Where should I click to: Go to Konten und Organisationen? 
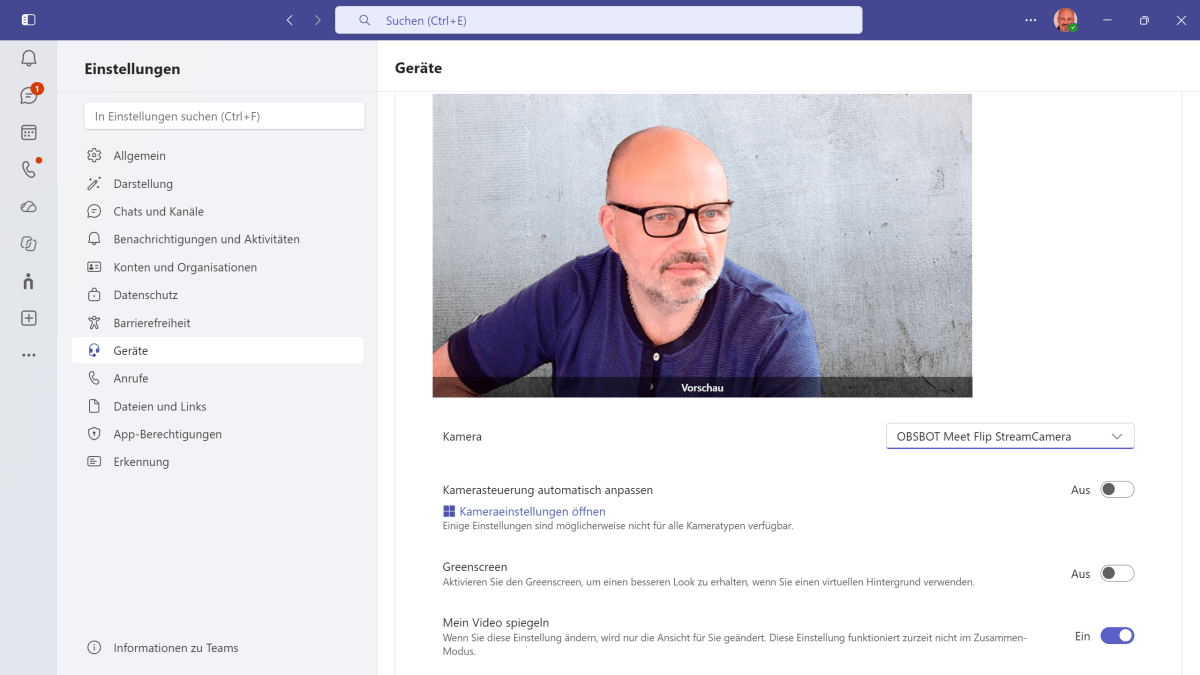tap(218, 267)
